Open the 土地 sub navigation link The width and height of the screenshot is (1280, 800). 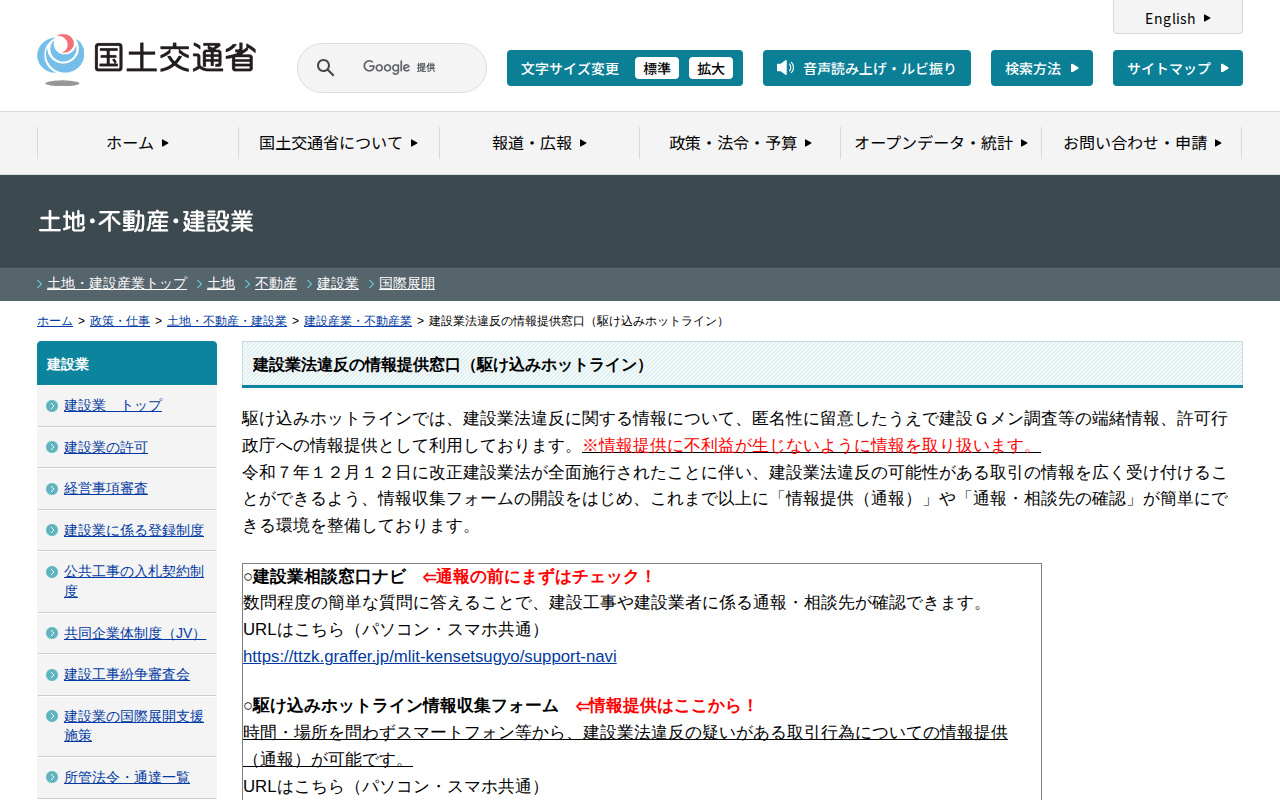click(x=221, y=283)
